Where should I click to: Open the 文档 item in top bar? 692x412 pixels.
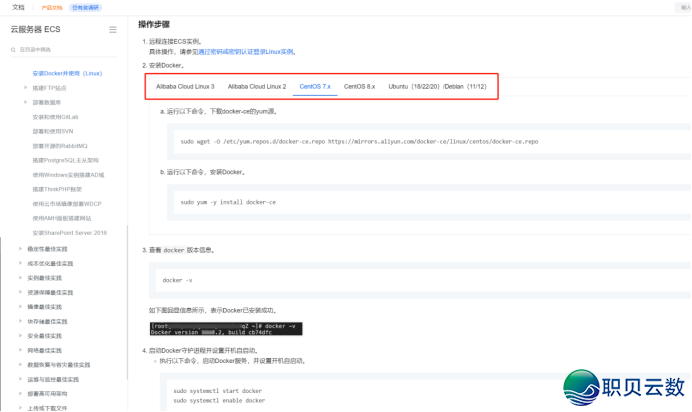(x=18, y=7)
